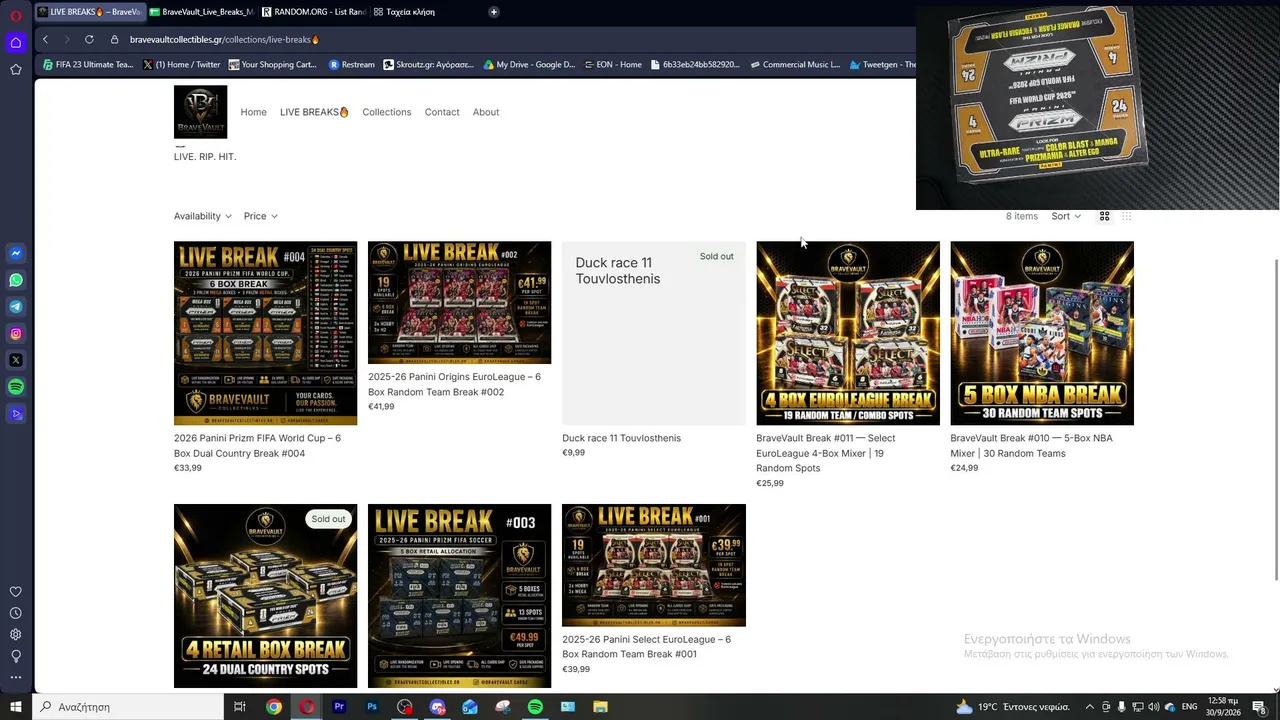Open Skroutz.gr bookmark
1280x720 pixels.
click(428, 65)
